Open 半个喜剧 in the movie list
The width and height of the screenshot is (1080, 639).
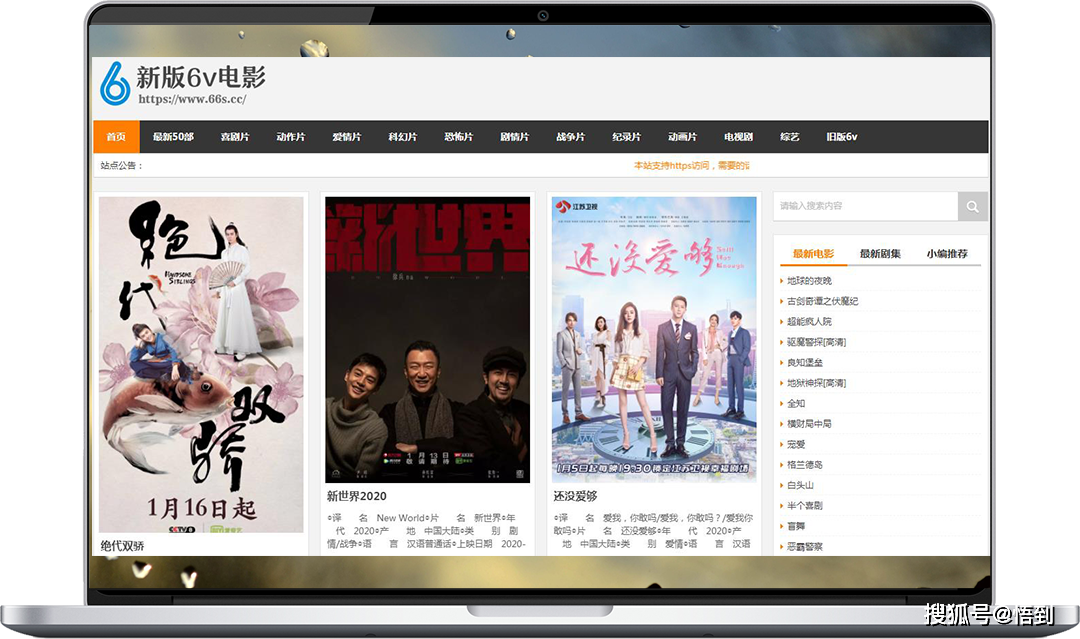(804, 505)
